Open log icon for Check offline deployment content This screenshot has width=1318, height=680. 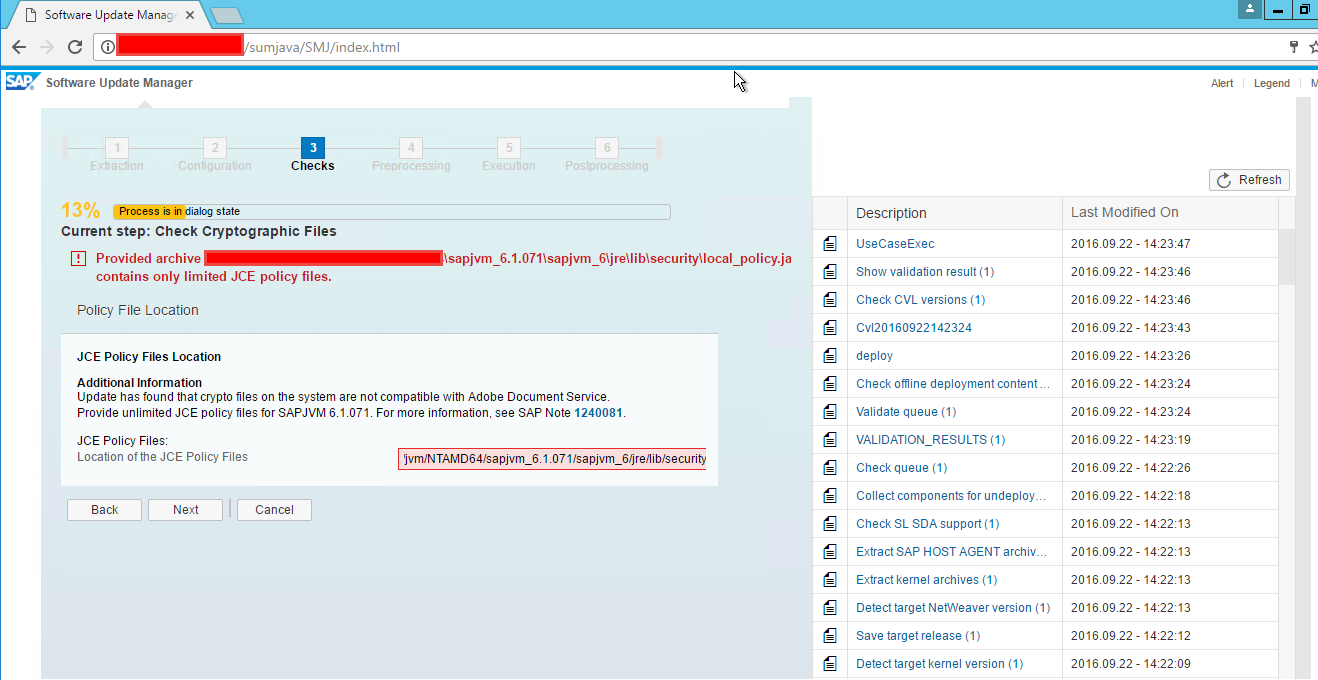[x=830, y=384]
